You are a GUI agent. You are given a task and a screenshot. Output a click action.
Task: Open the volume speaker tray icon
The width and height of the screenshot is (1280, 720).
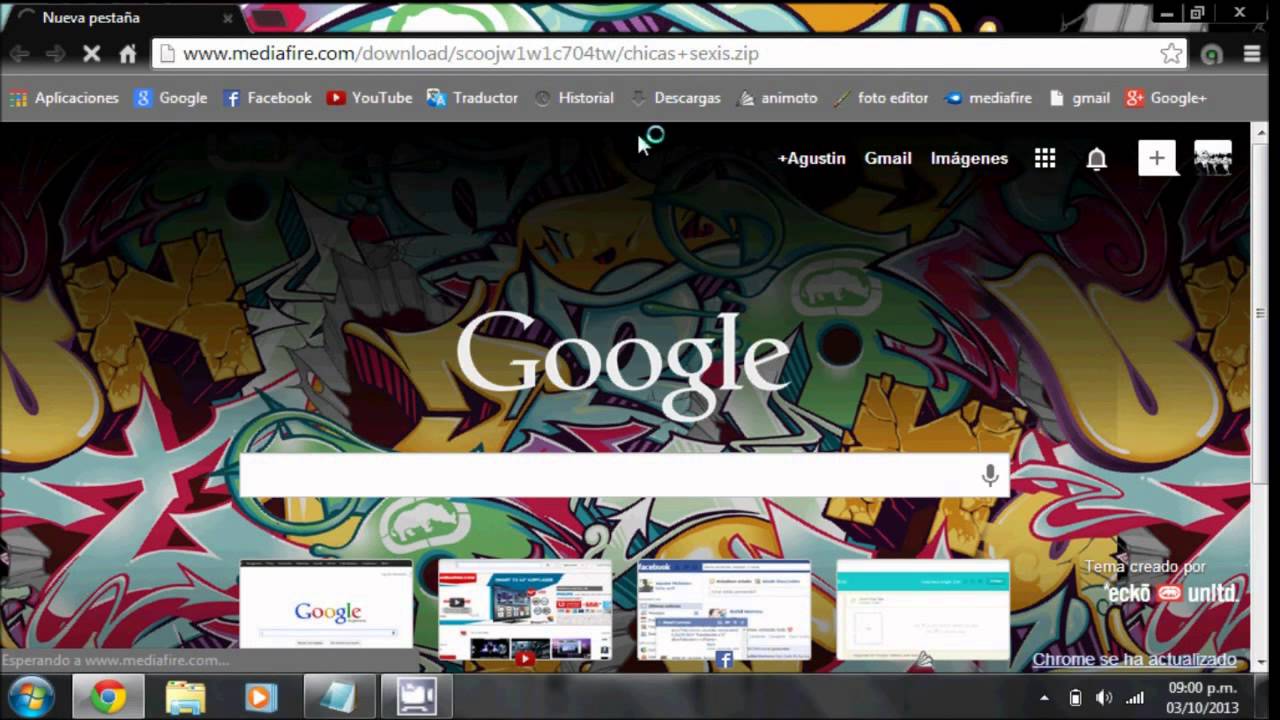click(x=1104, y=698)
